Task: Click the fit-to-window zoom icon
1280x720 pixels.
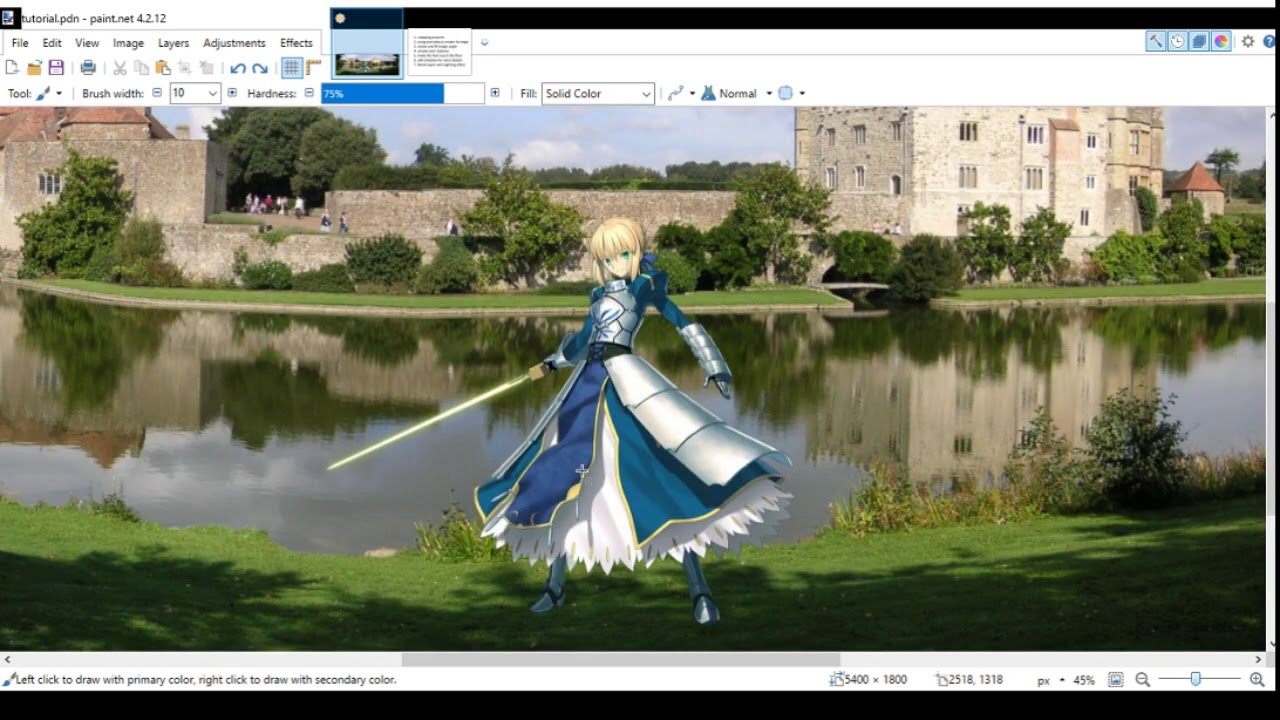Action: point(1116,680)
